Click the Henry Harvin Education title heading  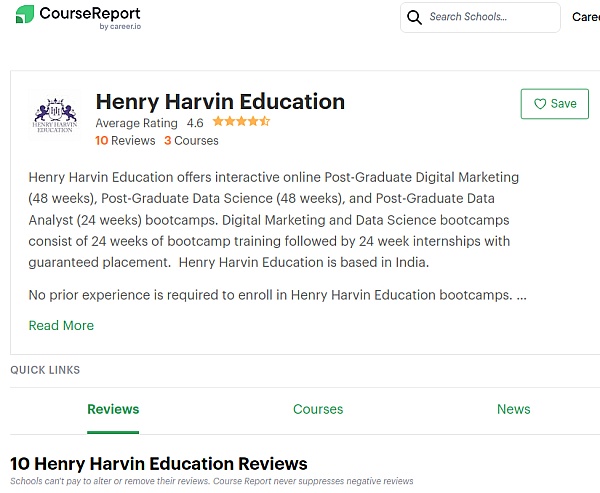tap(220, 101)
